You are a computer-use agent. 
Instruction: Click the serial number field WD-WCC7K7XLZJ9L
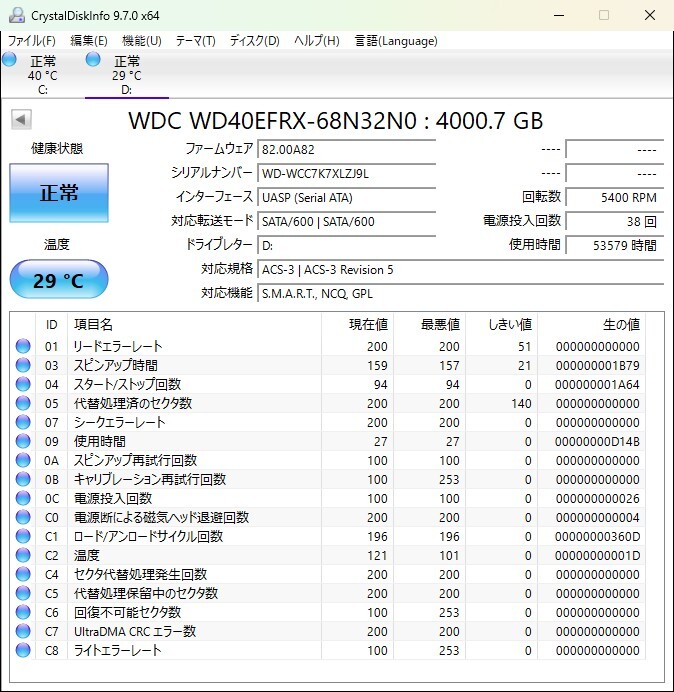click(346, 173)
